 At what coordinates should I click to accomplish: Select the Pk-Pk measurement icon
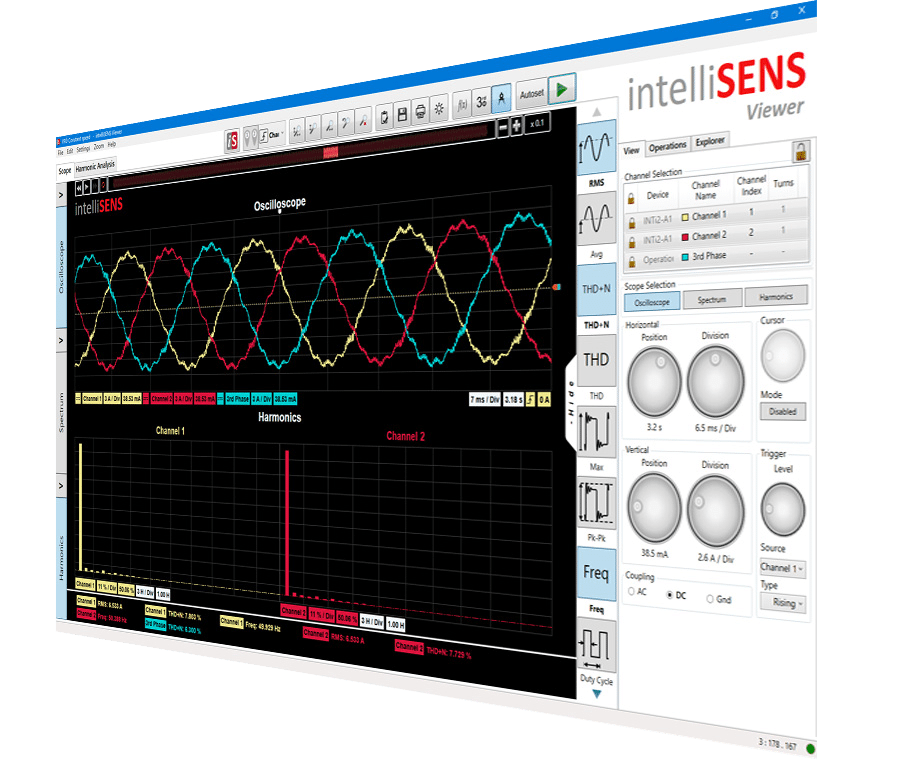[596, 503]
